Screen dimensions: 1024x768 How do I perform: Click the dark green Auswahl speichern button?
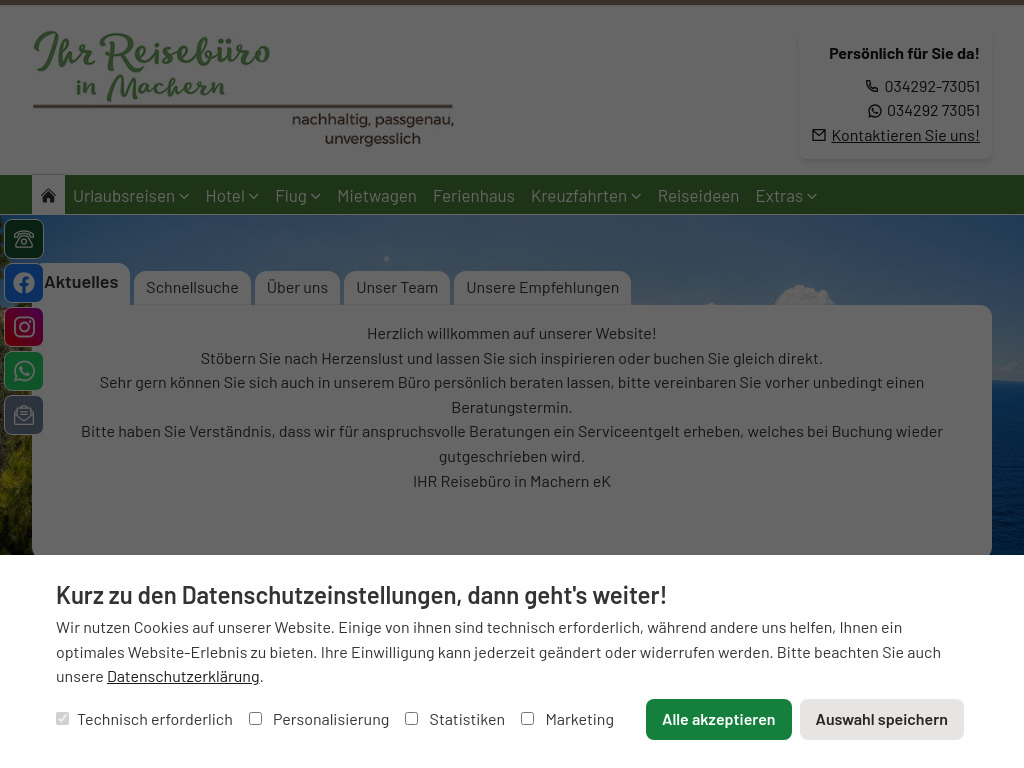click(x=881, y=719)
